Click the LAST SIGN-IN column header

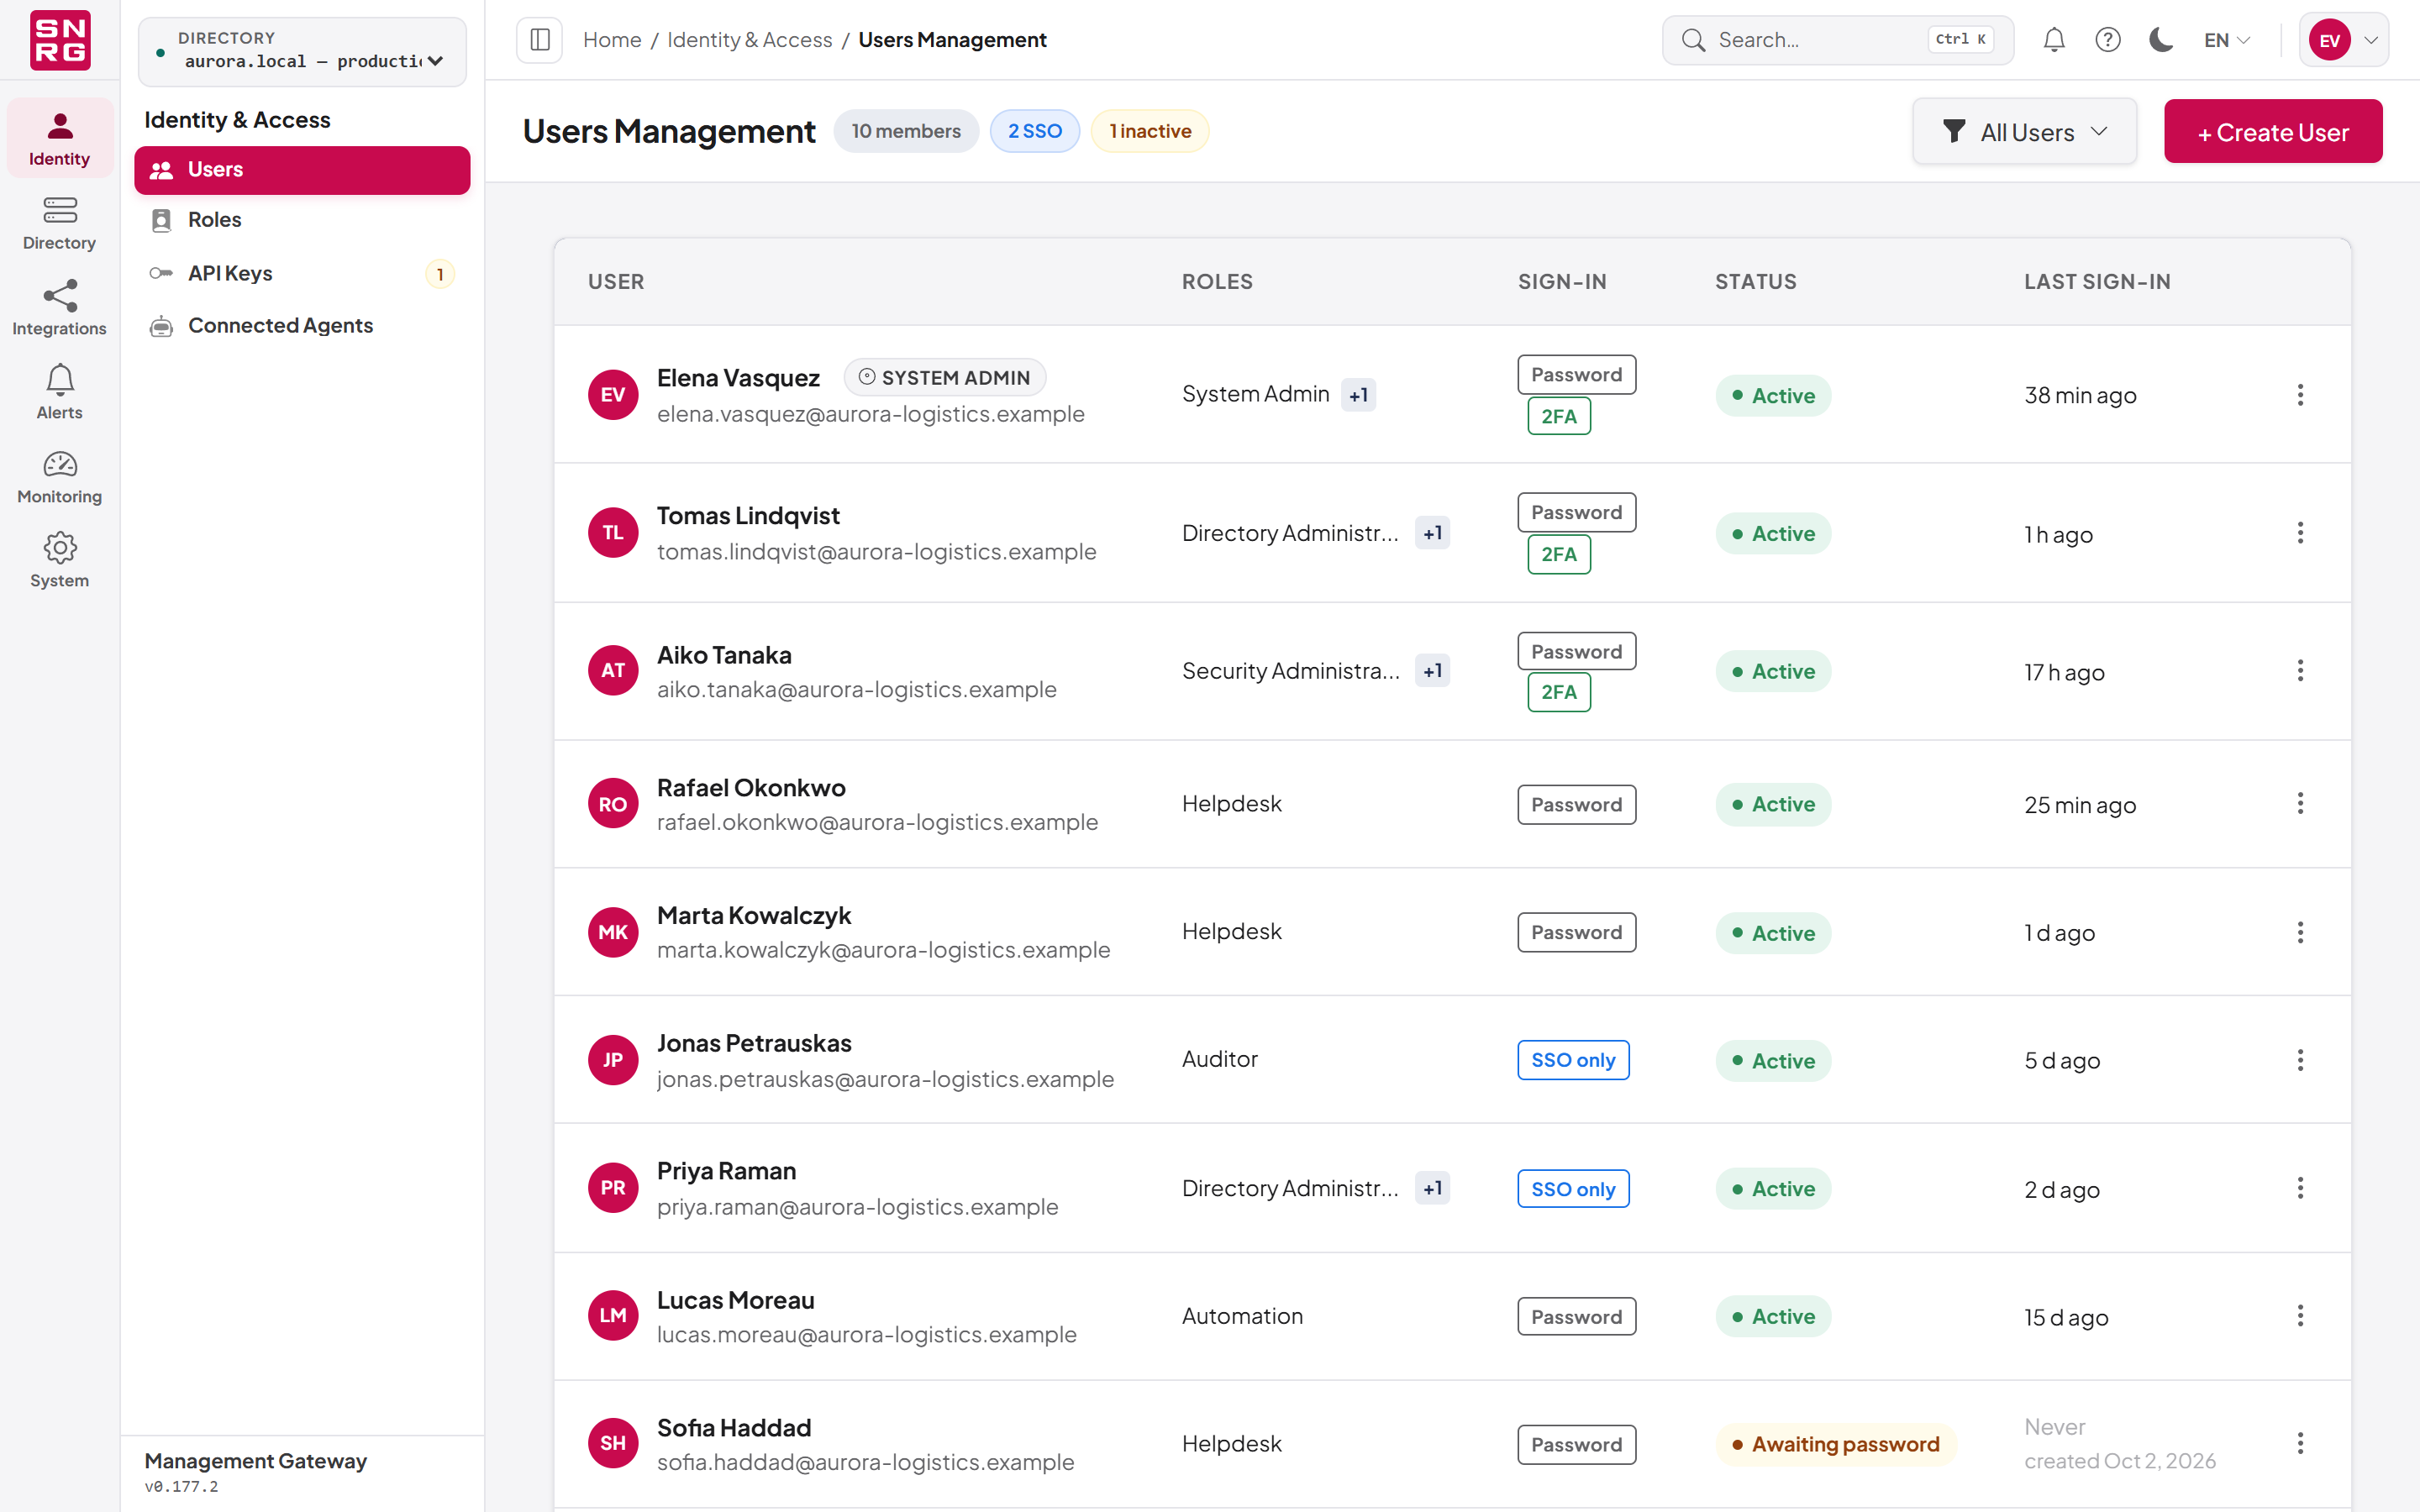tap(2097, 282)
